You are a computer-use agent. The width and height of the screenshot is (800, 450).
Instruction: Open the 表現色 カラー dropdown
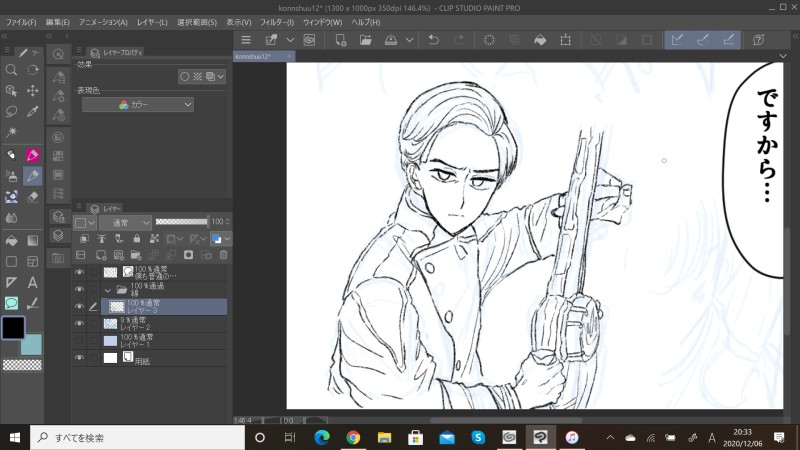138,104
